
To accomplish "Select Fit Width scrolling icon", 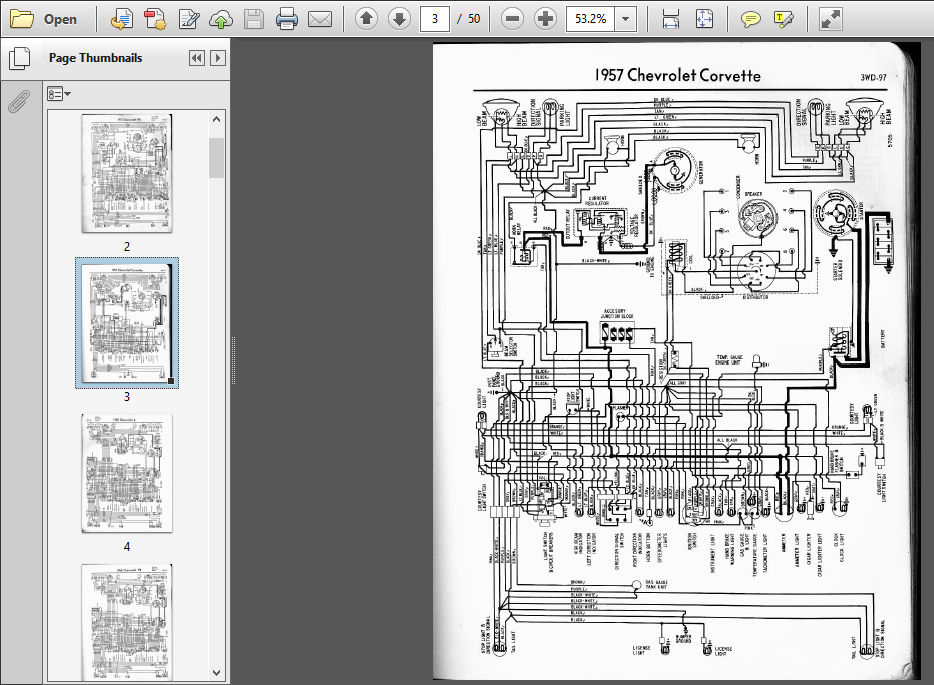I will point(671,19).
